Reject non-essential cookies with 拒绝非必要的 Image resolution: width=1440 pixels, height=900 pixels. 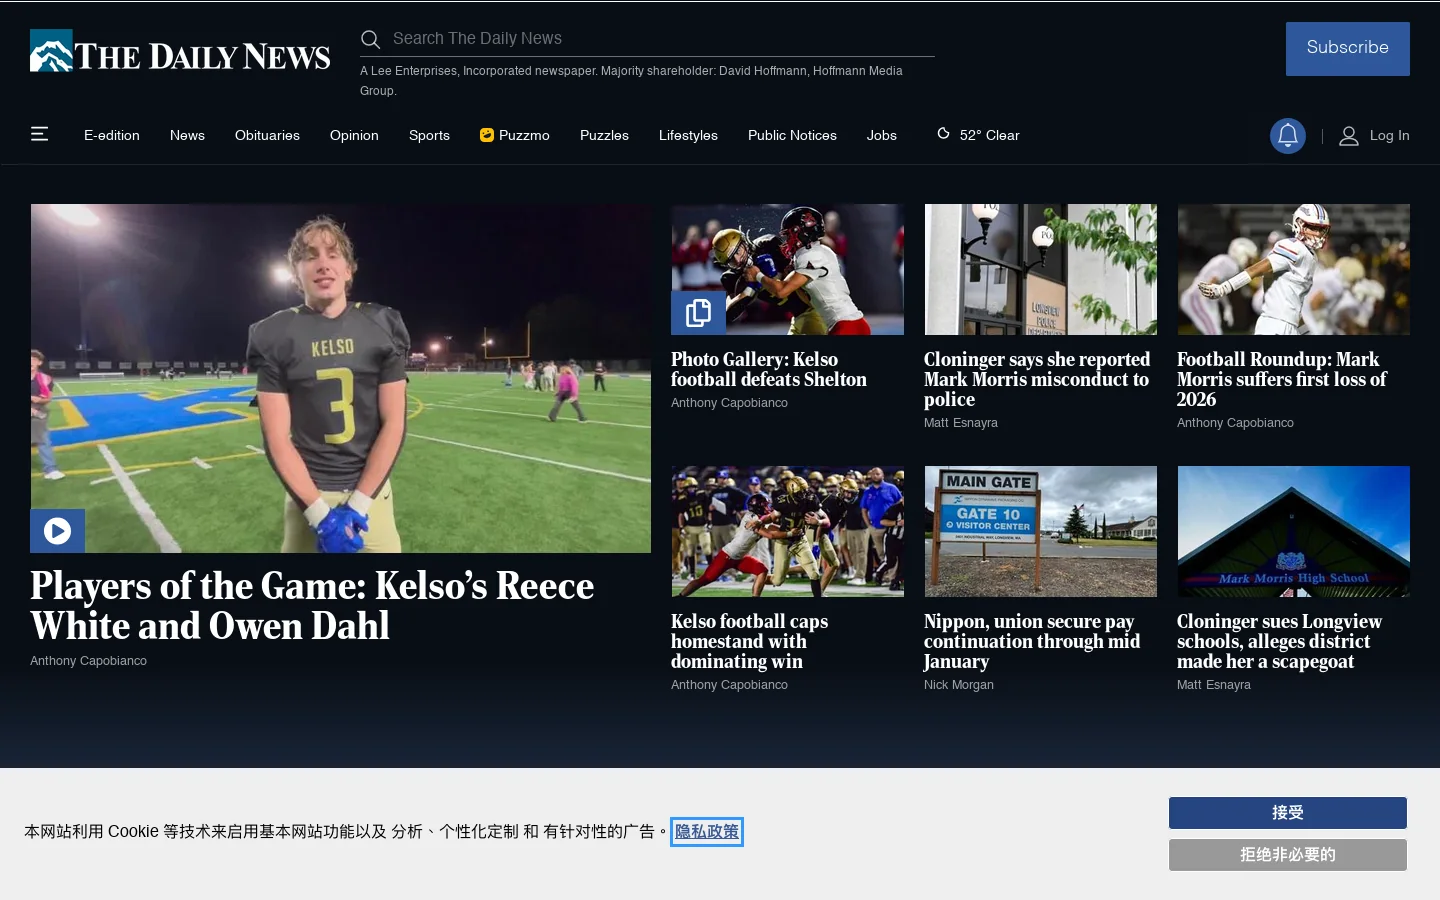[1288, 855]
